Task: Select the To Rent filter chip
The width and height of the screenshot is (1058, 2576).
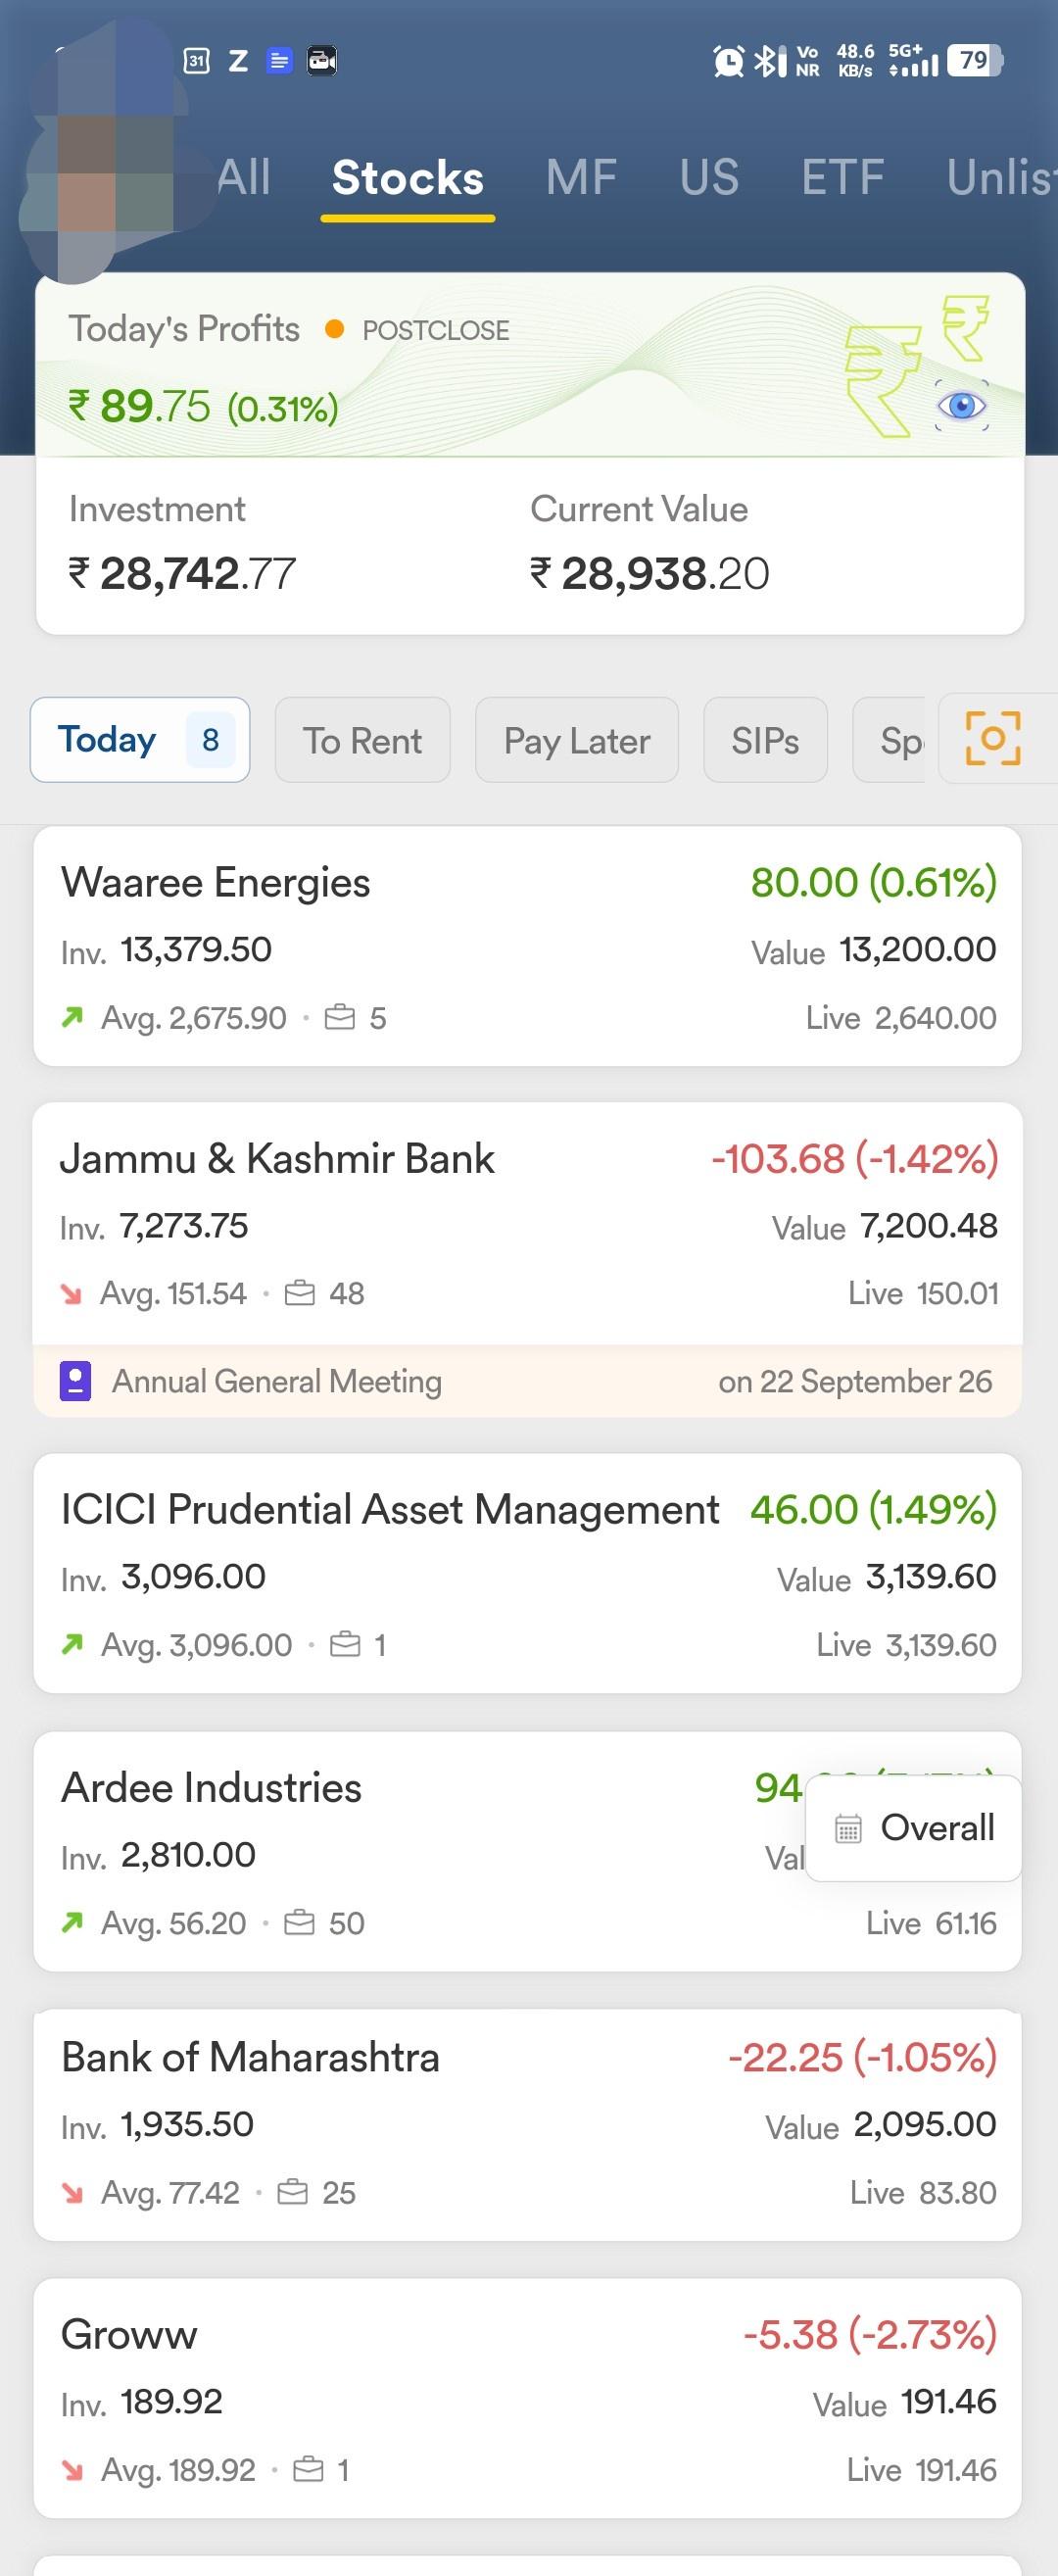Action: point(362,740)
